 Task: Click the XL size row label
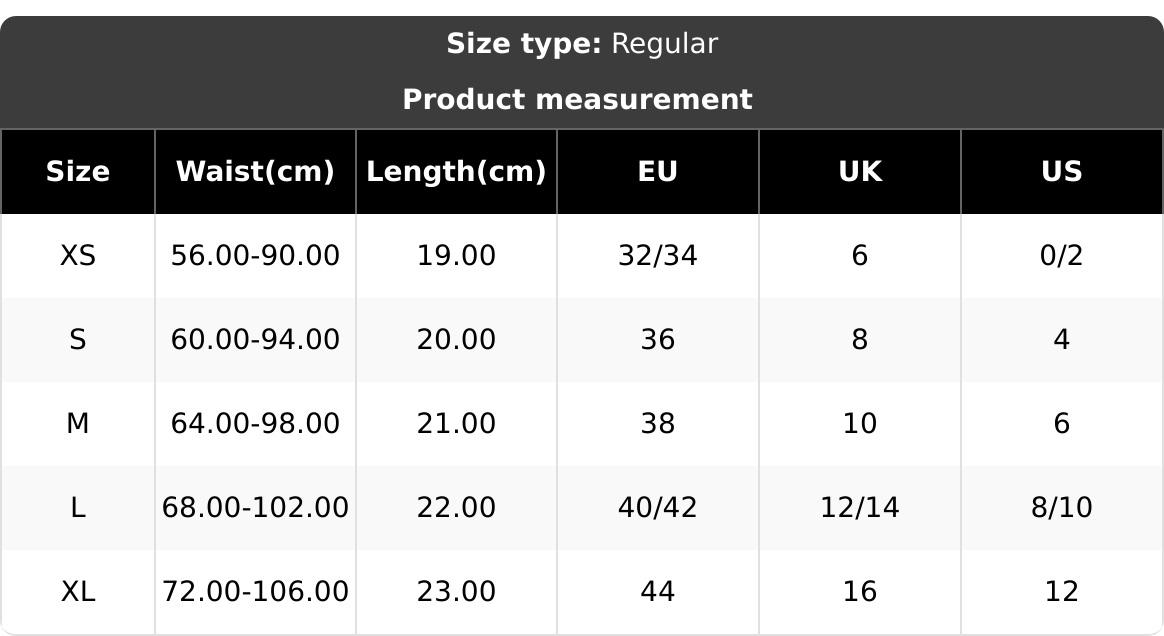[x=78, y=592]
